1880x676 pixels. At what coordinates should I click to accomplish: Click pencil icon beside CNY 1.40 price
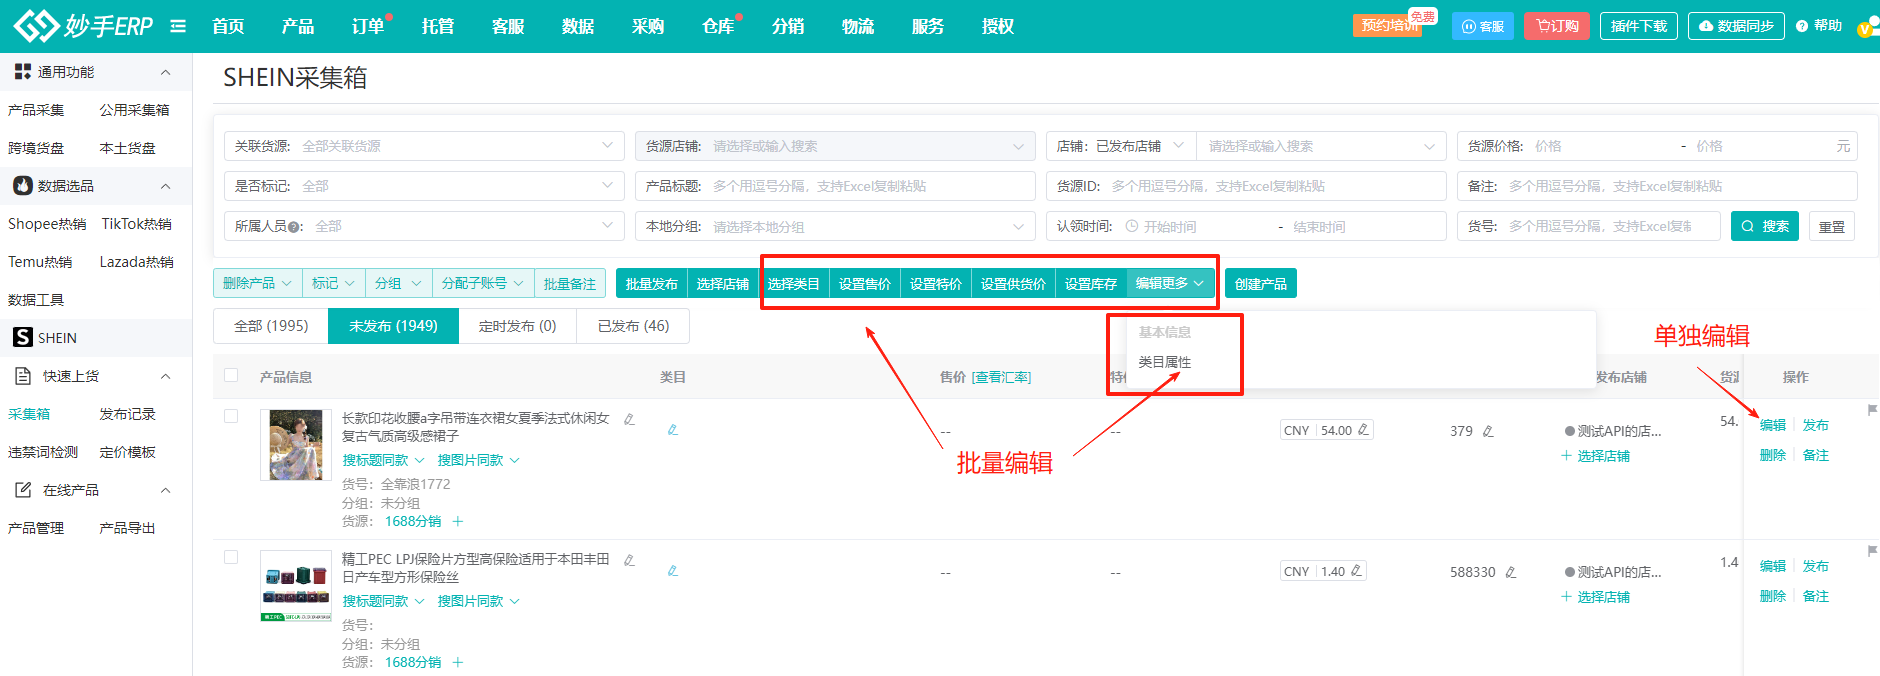tap(1356, 571)
